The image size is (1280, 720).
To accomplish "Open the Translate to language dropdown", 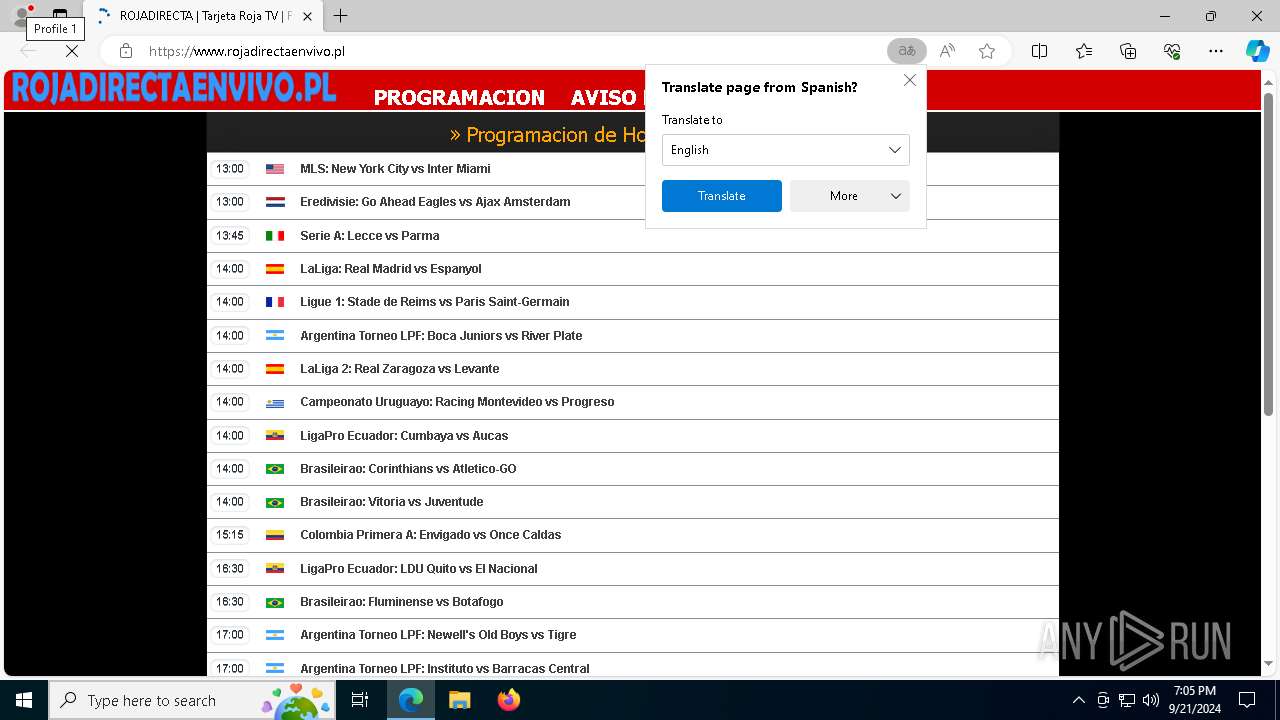I will pyautogui.click(x=785, y=150).
